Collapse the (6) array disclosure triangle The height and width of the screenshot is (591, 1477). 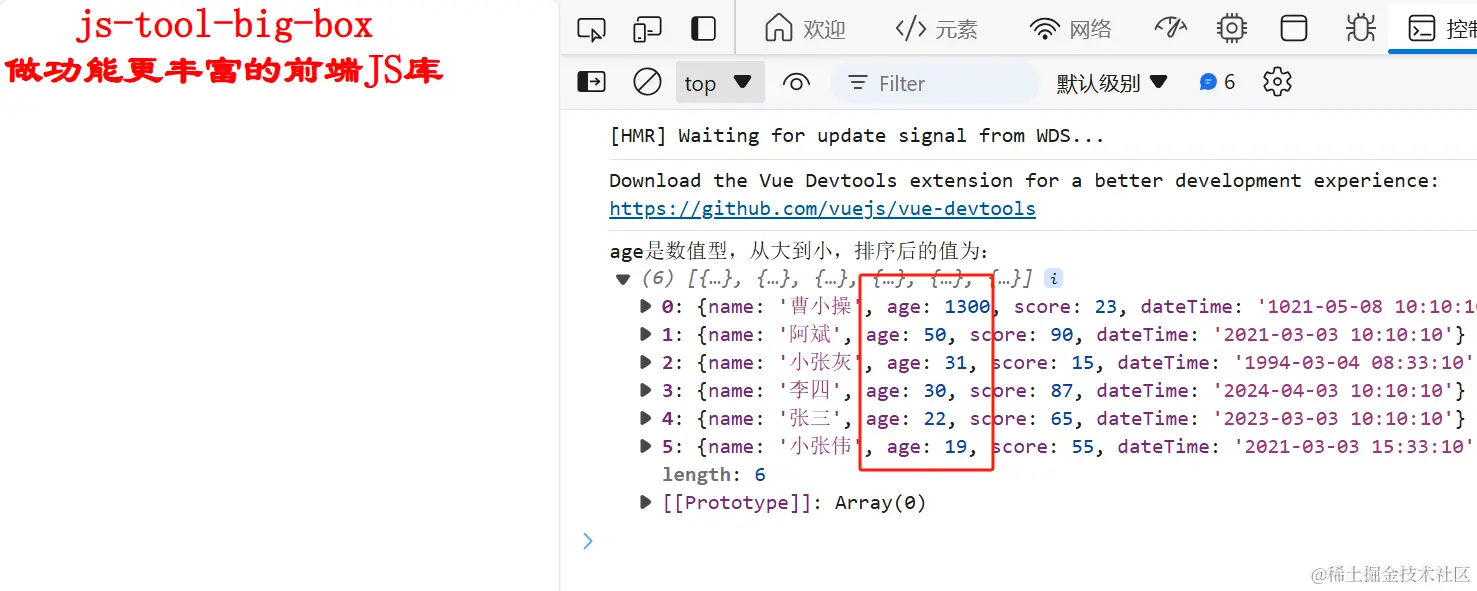coord(623,279)
